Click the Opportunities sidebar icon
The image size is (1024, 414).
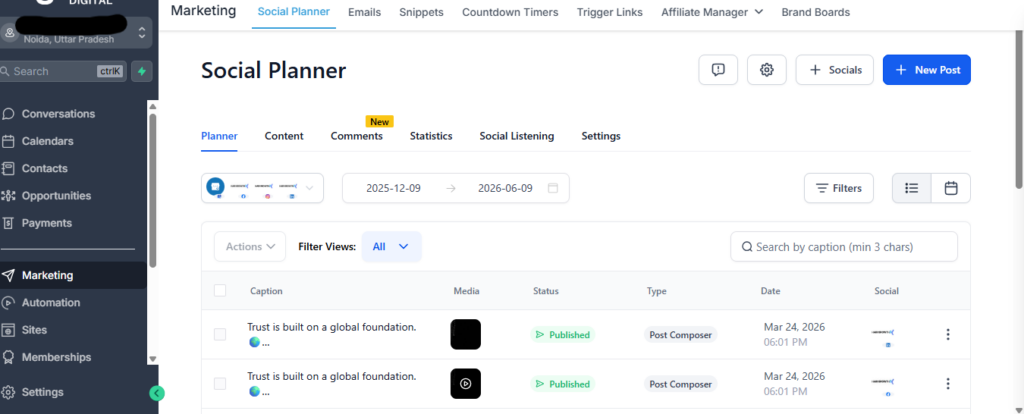pyautogui.click(x=8, y=196)
